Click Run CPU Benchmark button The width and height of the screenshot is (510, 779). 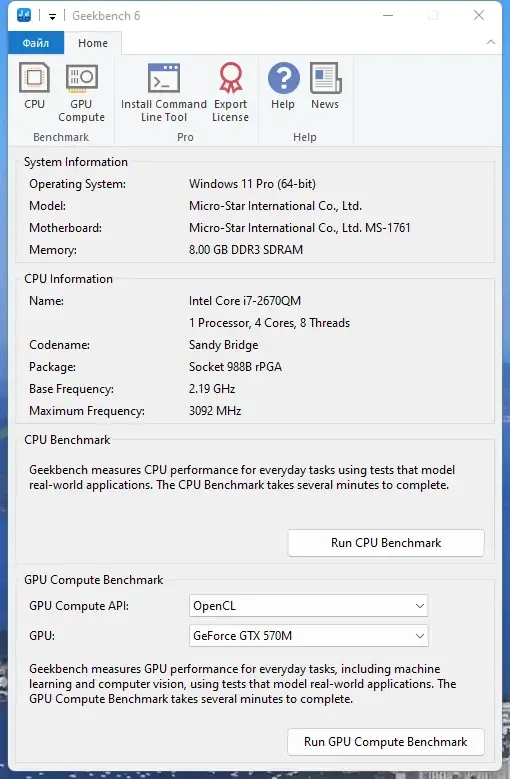[386, 543]
